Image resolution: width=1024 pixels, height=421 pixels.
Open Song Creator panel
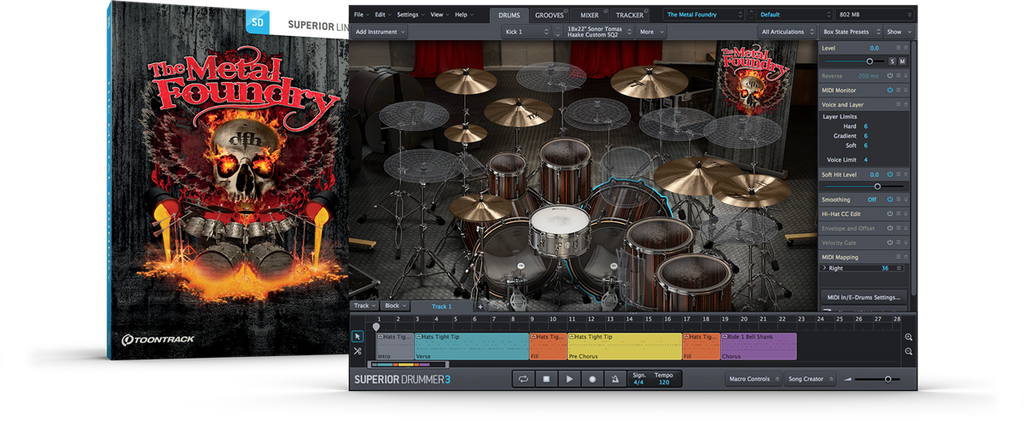tap(810, 379)
